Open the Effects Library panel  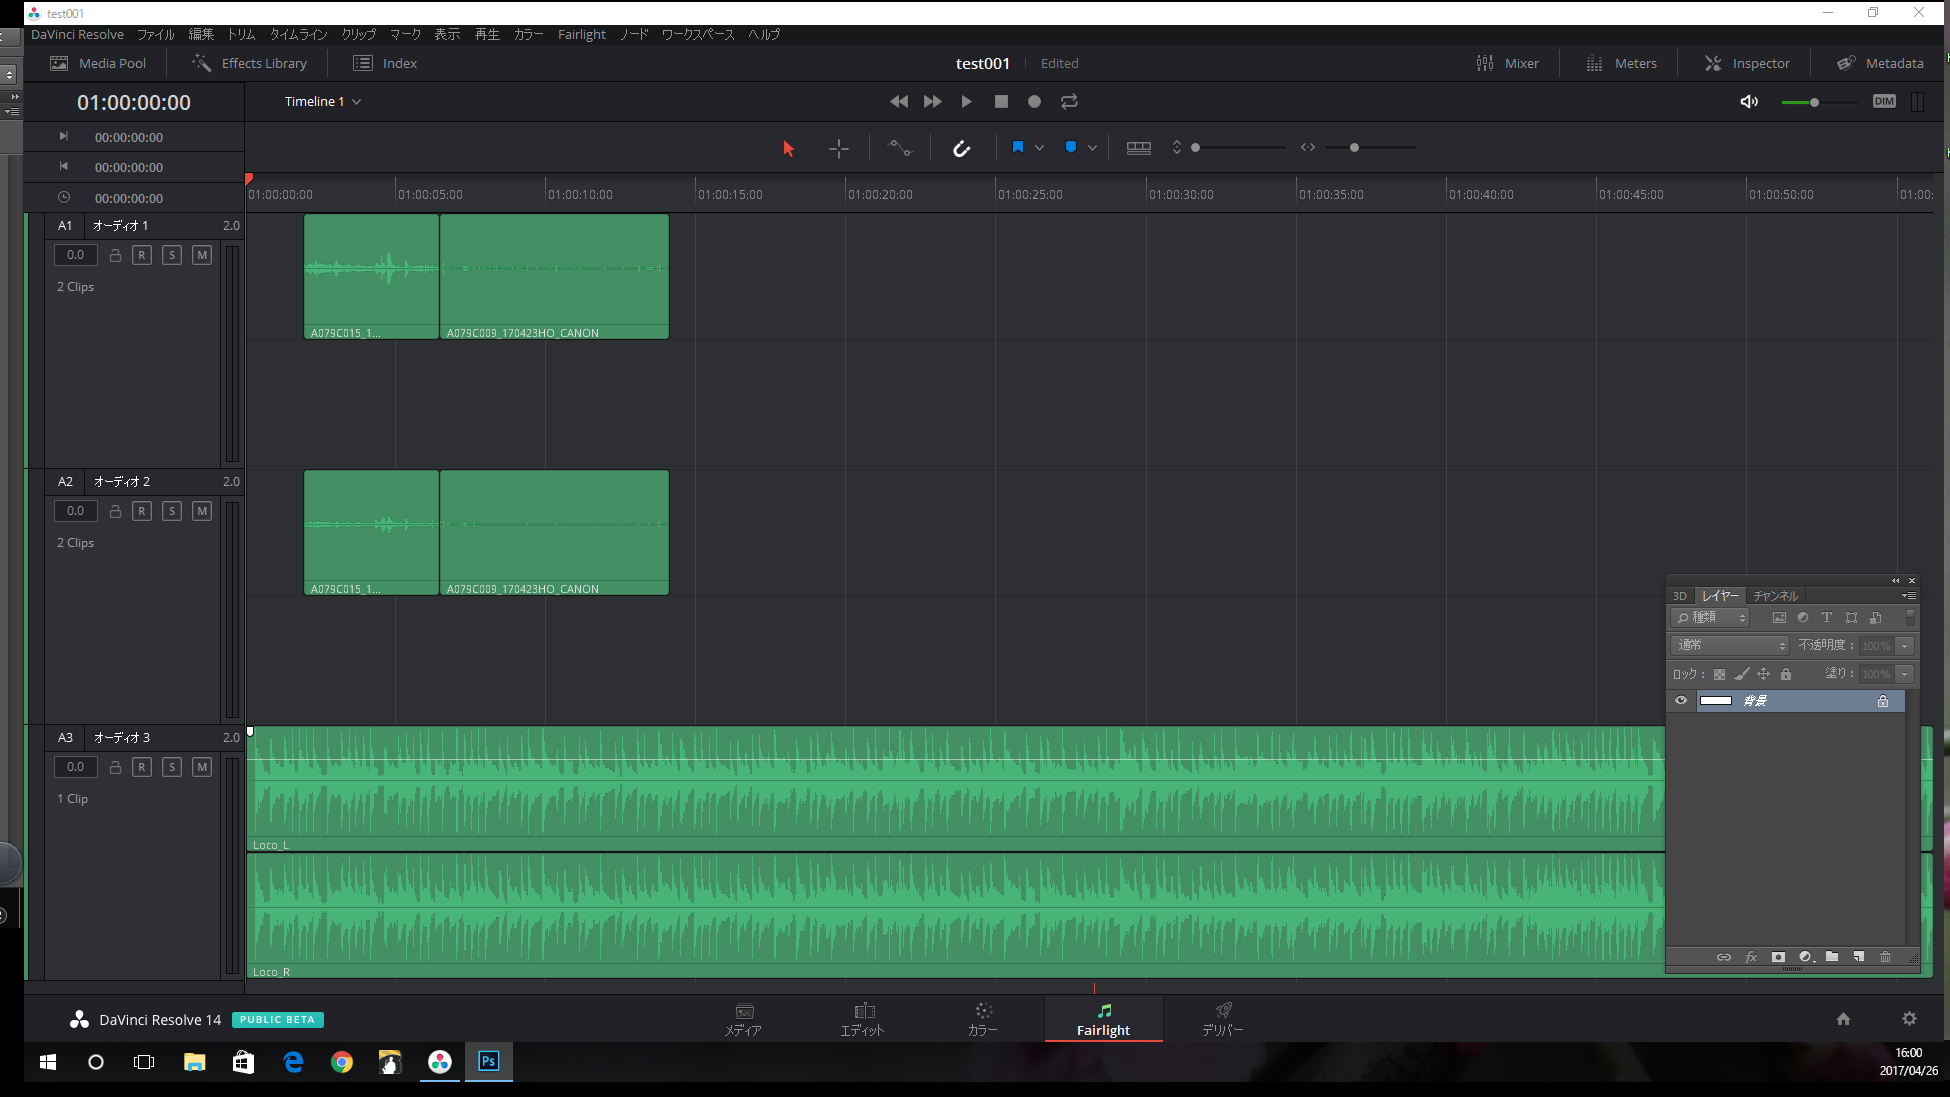click(250, 63)
